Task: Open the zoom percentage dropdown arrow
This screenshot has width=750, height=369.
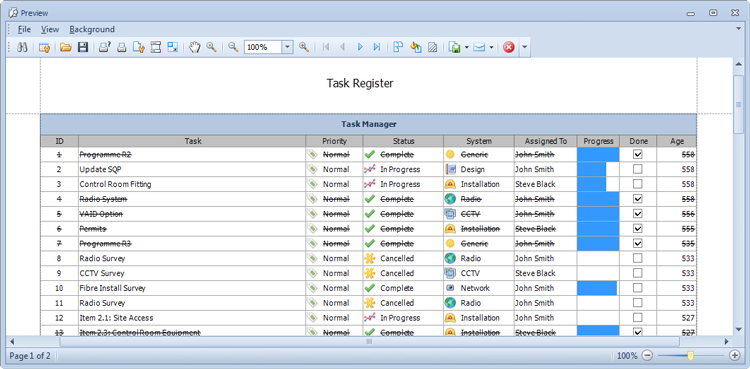Action: tap(287, 47)
